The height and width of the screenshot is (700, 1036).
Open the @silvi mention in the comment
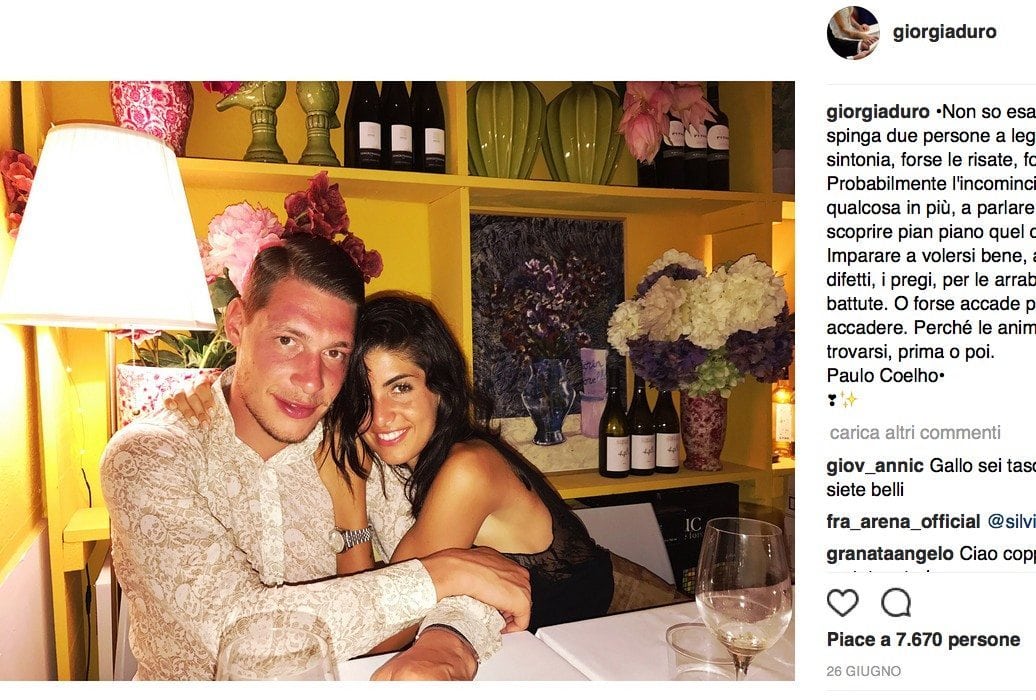tap(1012, 522)
